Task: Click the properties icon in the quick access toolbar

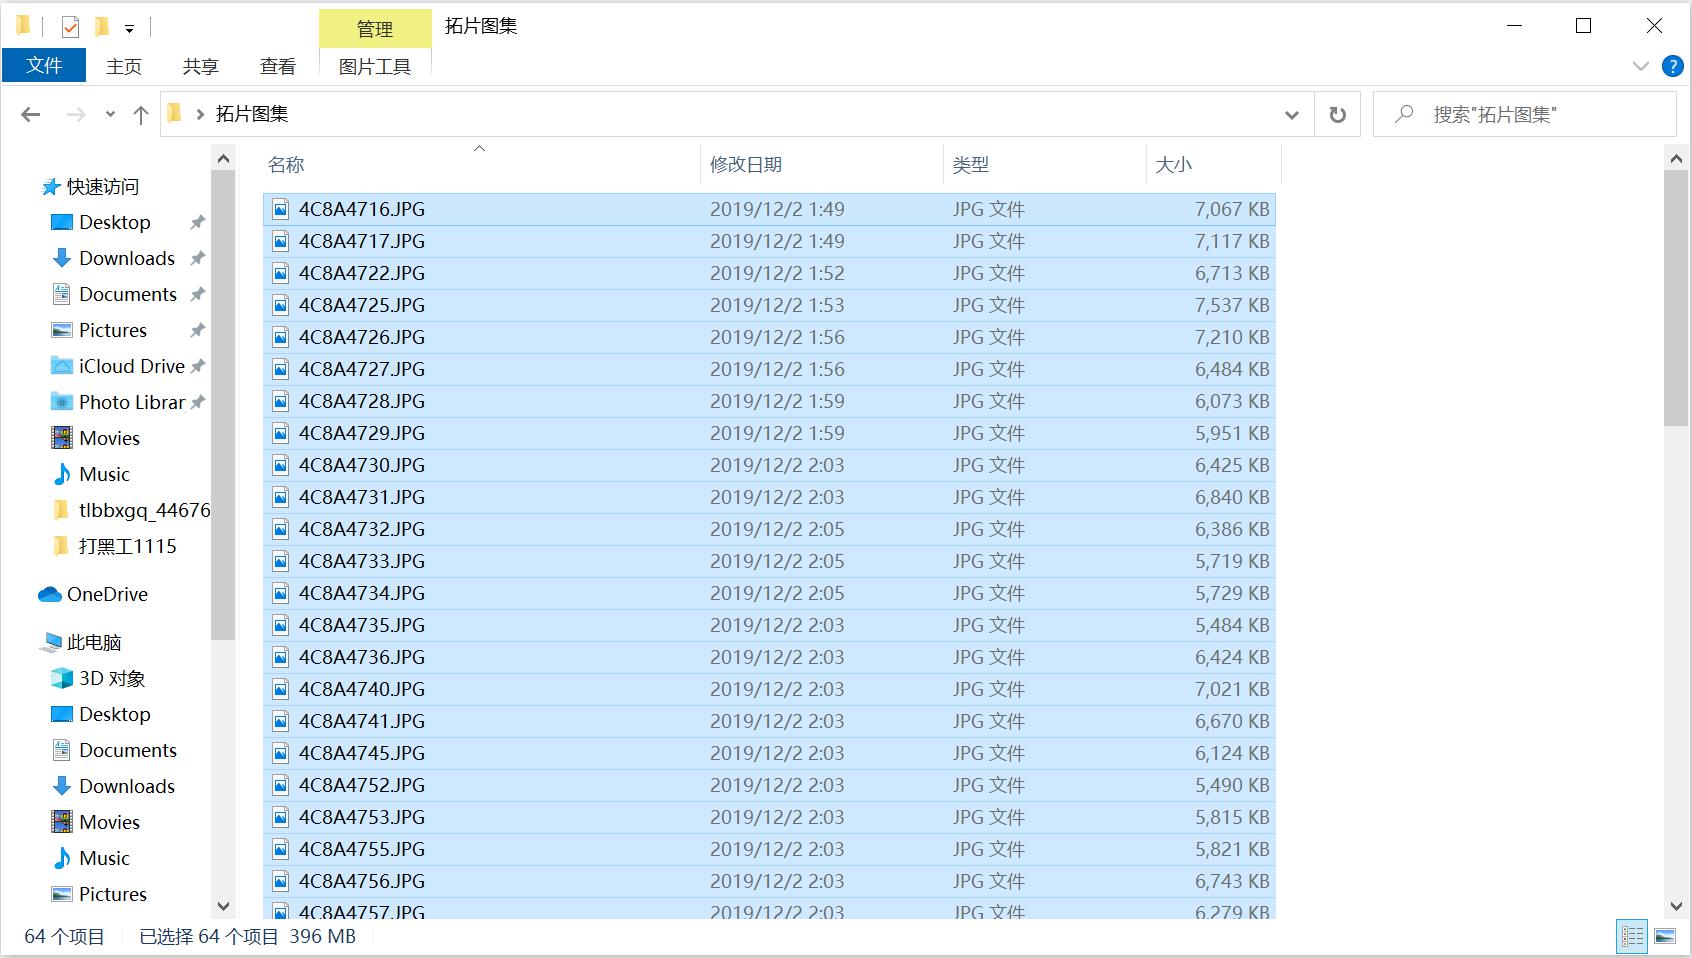Action: click(70, 27)
